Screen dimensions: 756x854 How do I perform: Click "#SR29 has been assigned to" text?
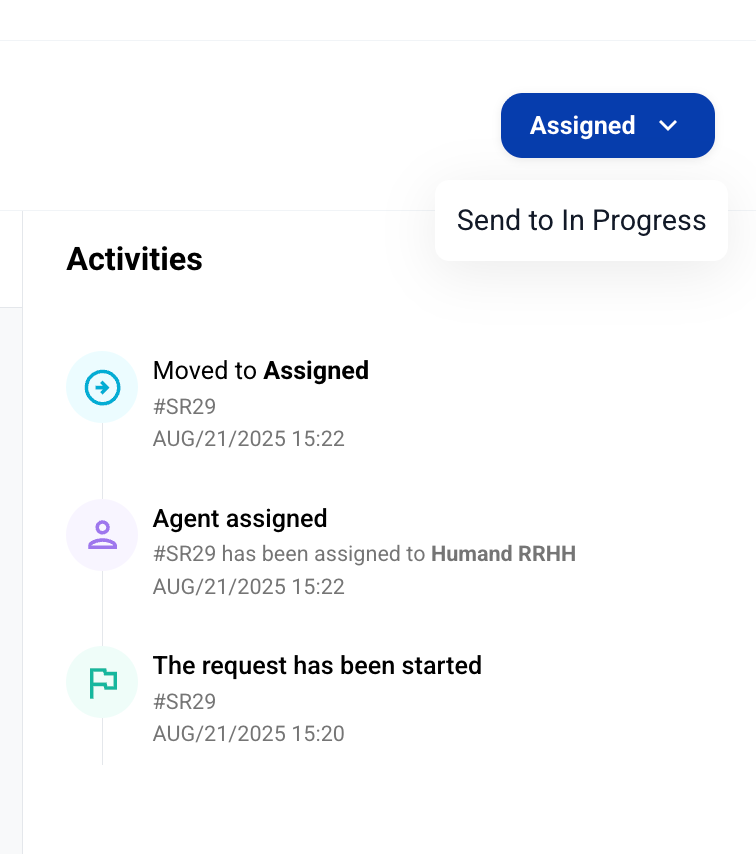[289, 554]
